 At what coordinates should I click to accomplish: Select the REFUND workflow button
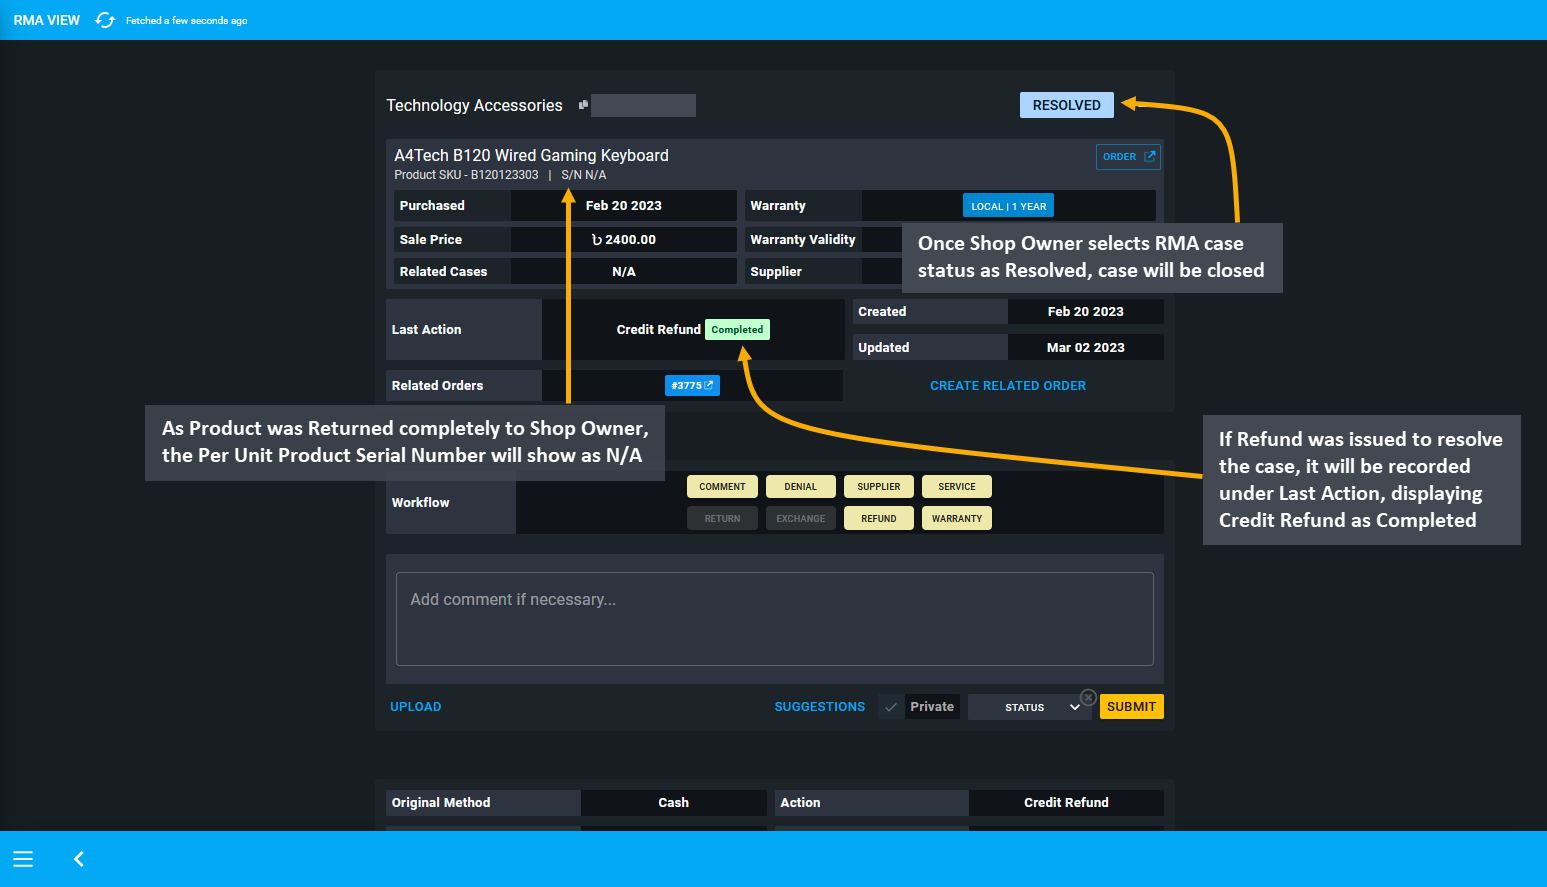tap(878, 519)
